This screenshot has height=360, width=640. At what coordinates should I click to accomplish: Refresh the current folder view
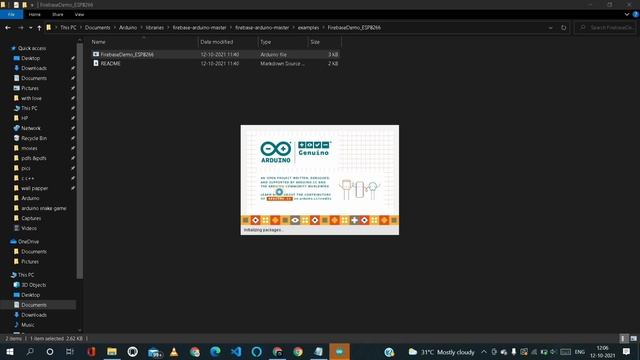564,28
